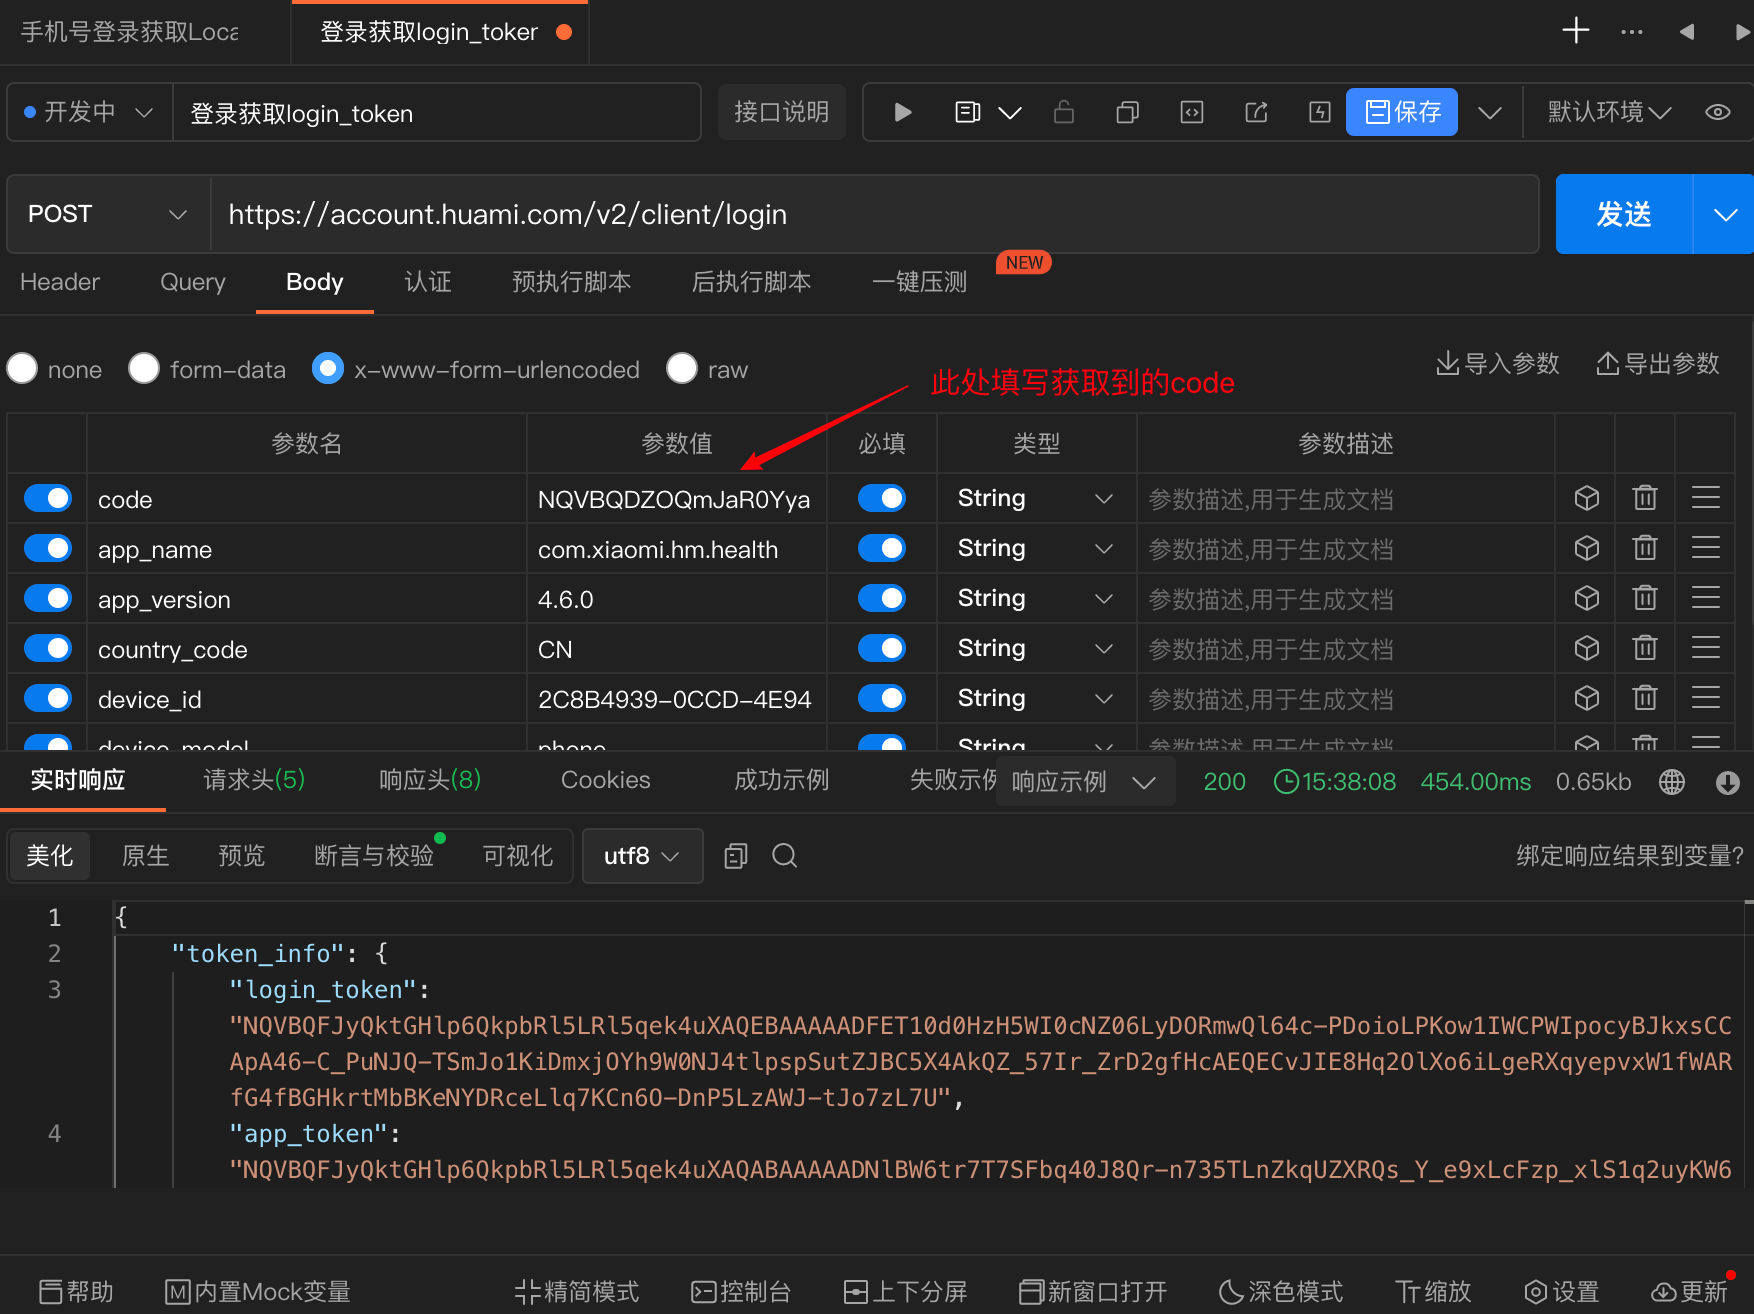
Task: Delete the code parameter row
Action: pos(1645,498)
